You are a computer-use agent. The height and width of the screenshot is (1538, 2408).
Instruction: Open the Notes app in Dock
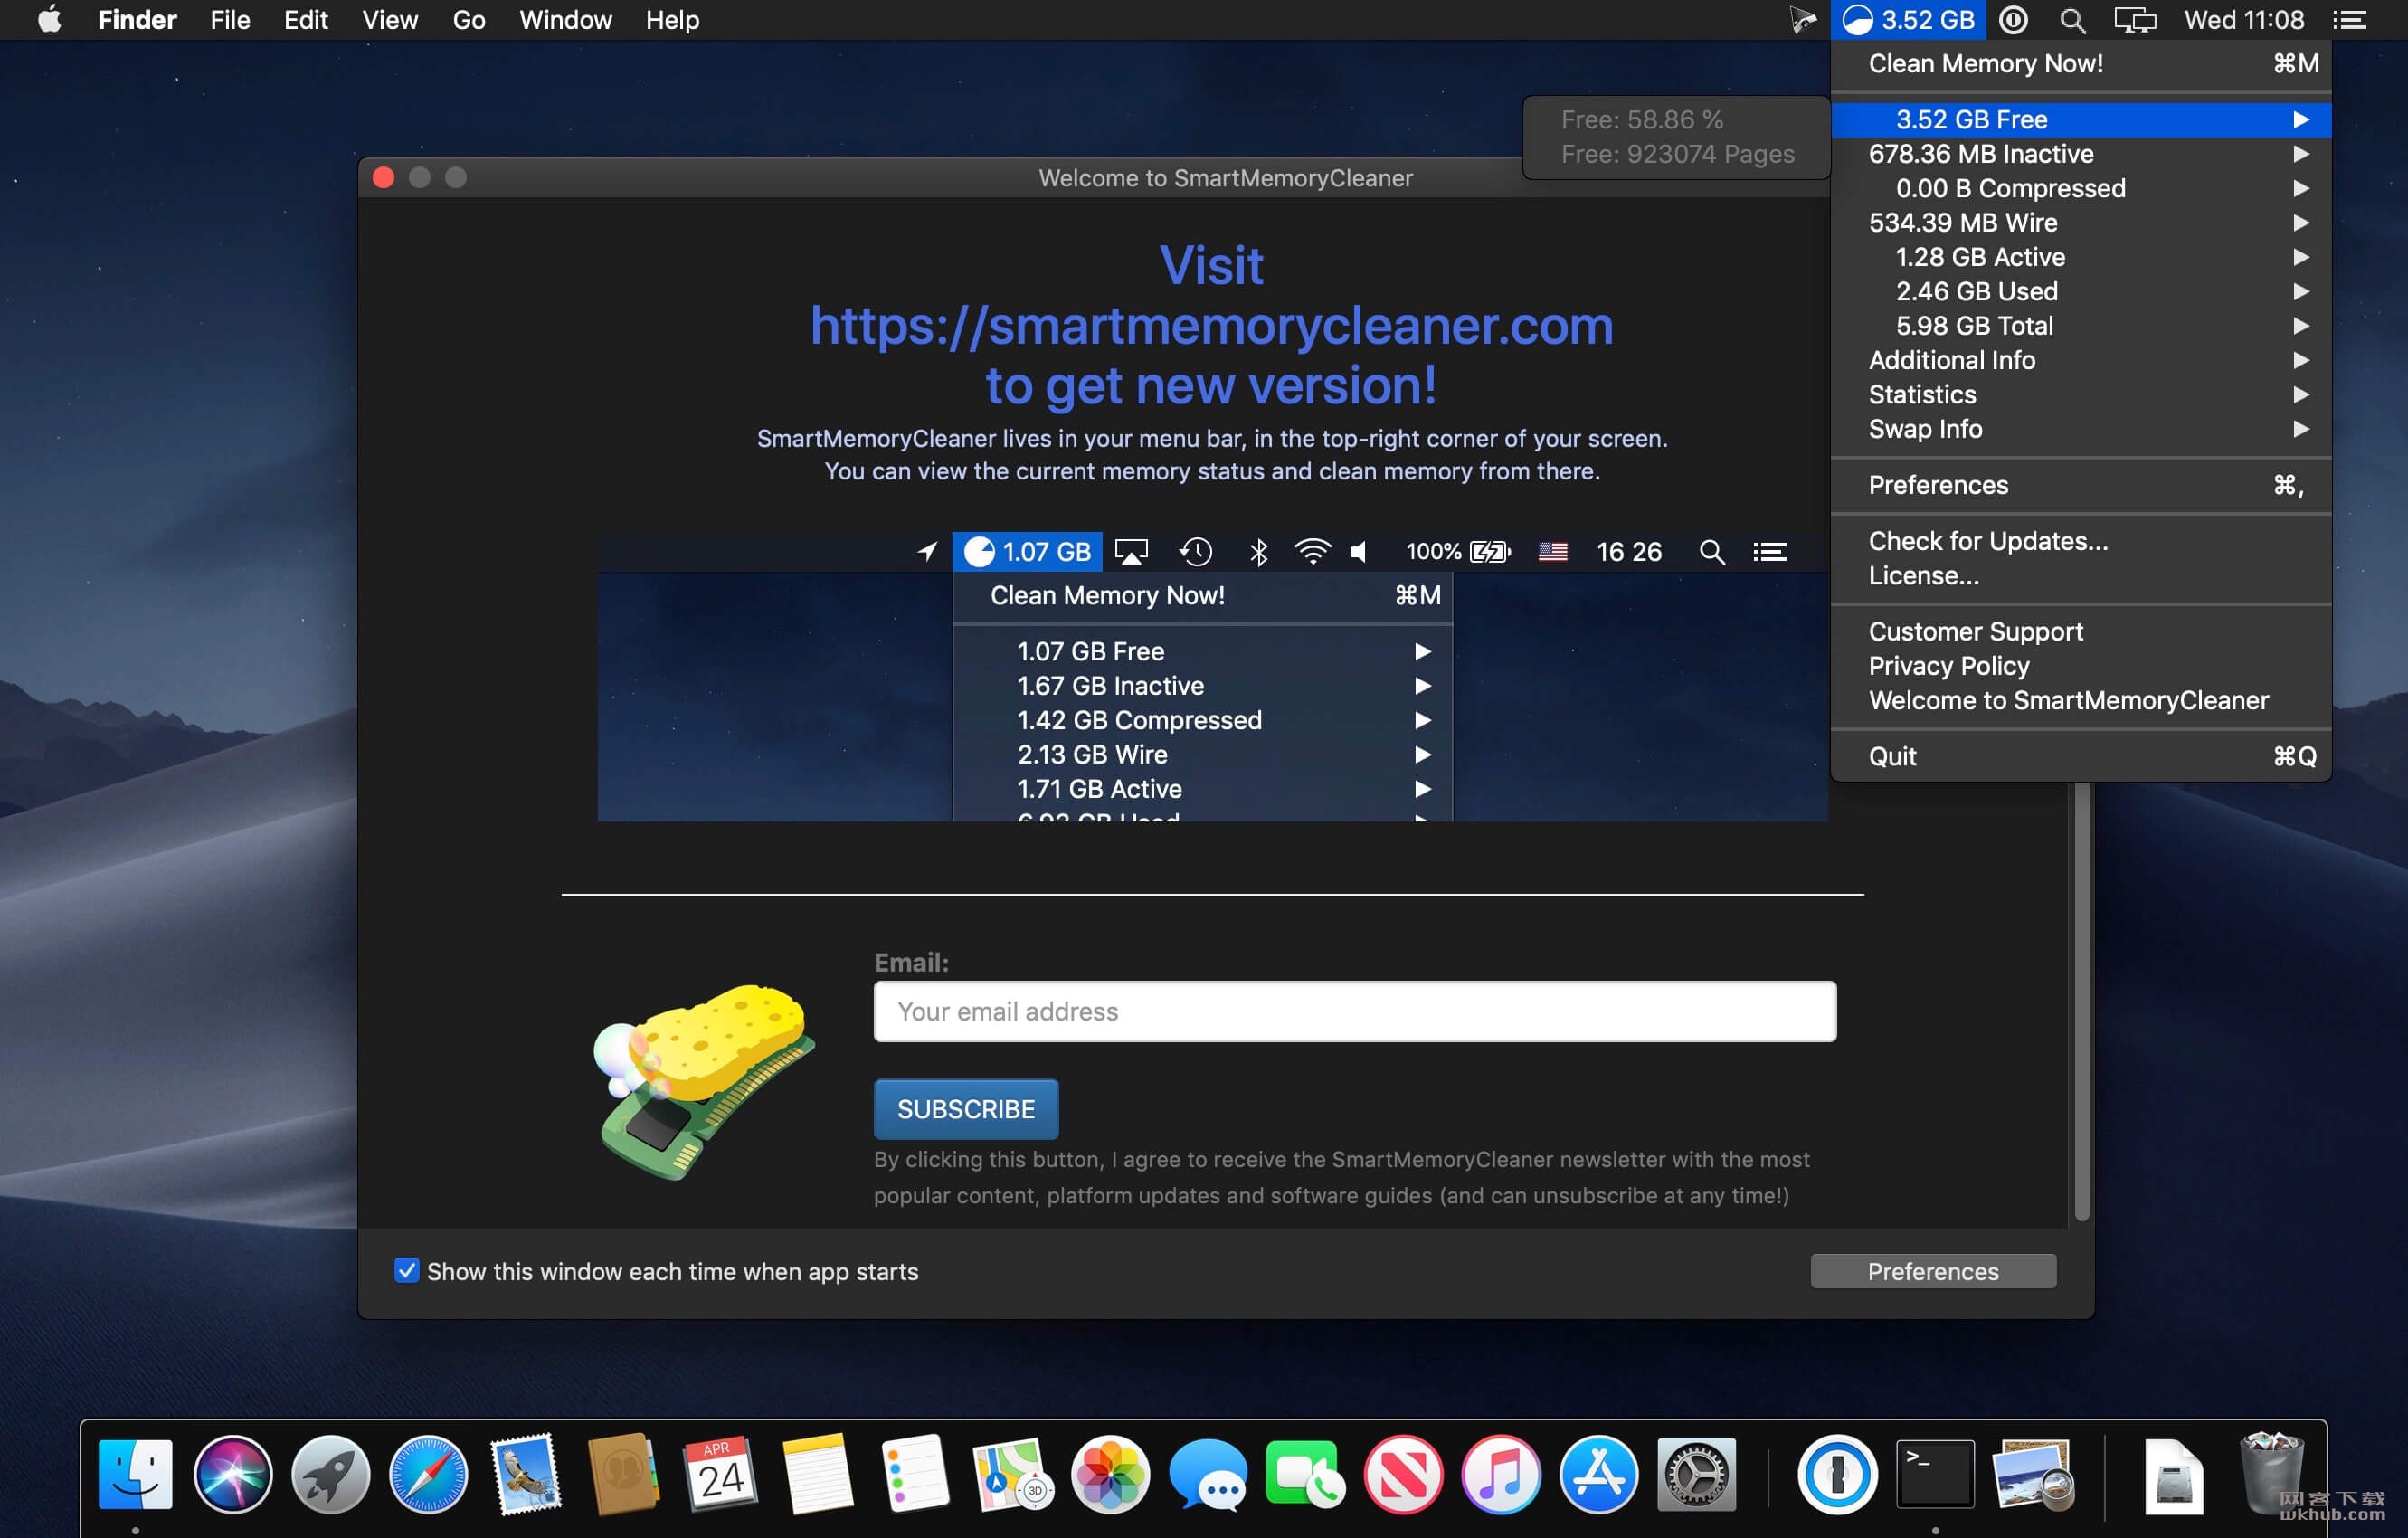(x=818, y=1474)
